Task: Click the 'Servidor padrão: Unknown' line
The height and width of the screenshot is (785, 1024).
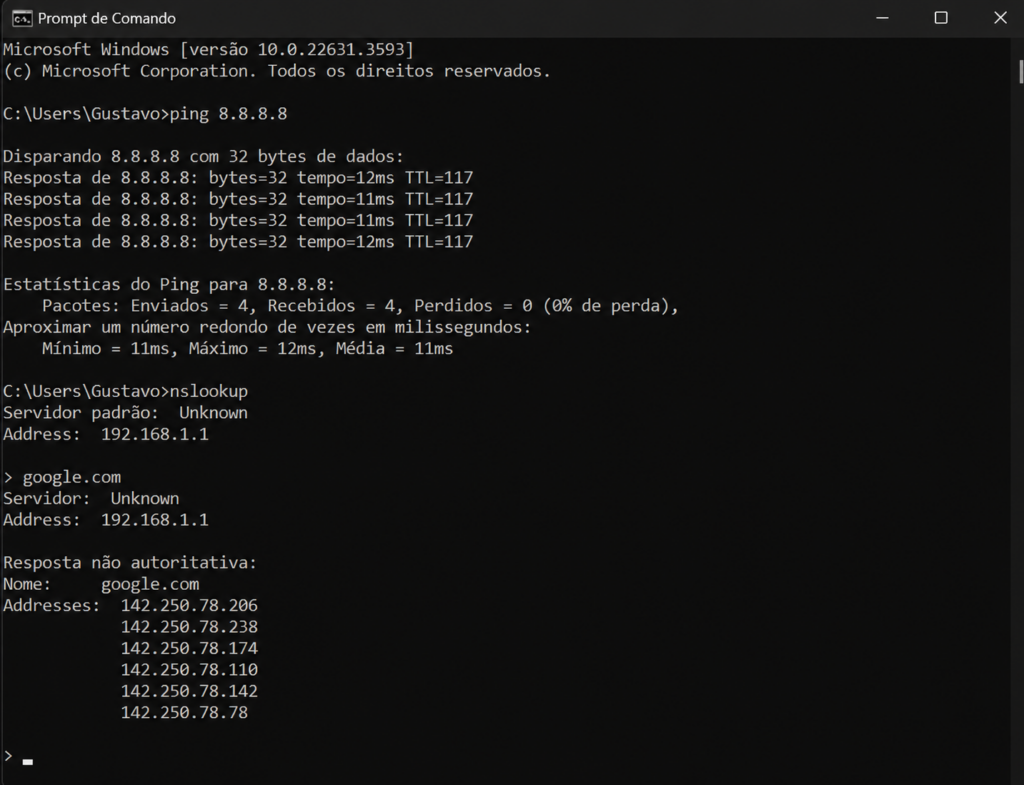Action: (x=125, y=413)
